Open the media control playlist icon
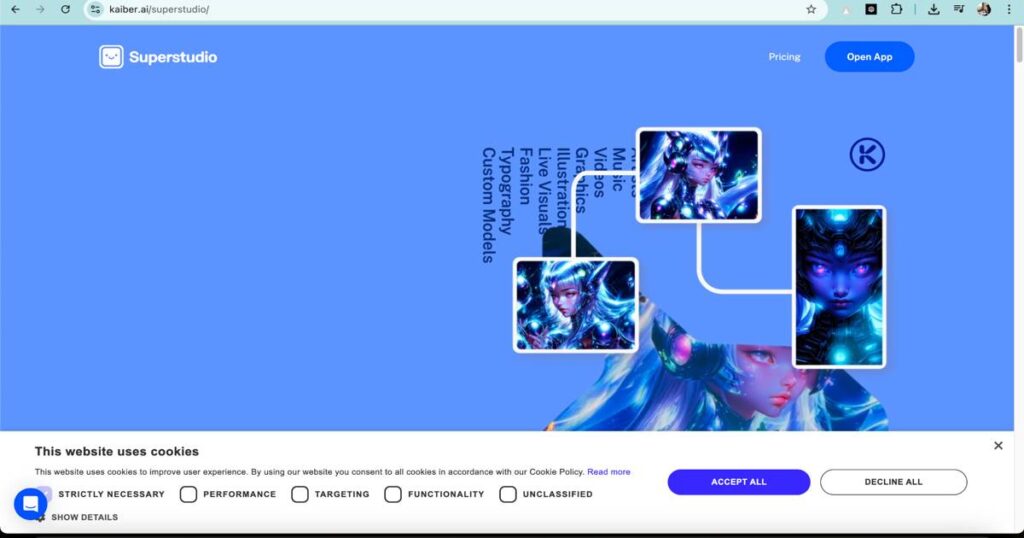The height and width of the screenshot is (538, 1024). pyautogui.click(x=959, y=9)
